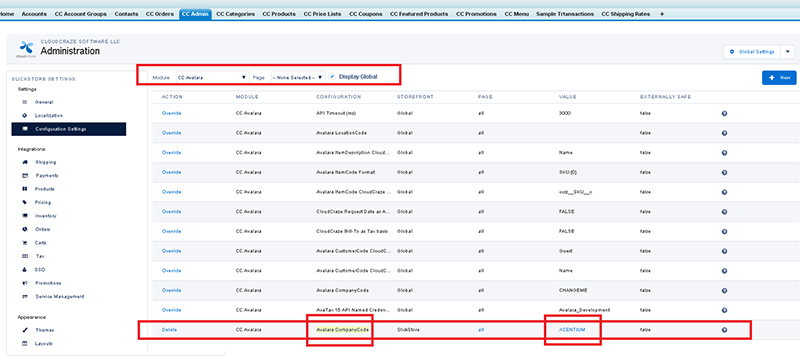Viewport: 800px width, 361px height.
Task: Click the Localization globe icon
Action: point(24,116)
